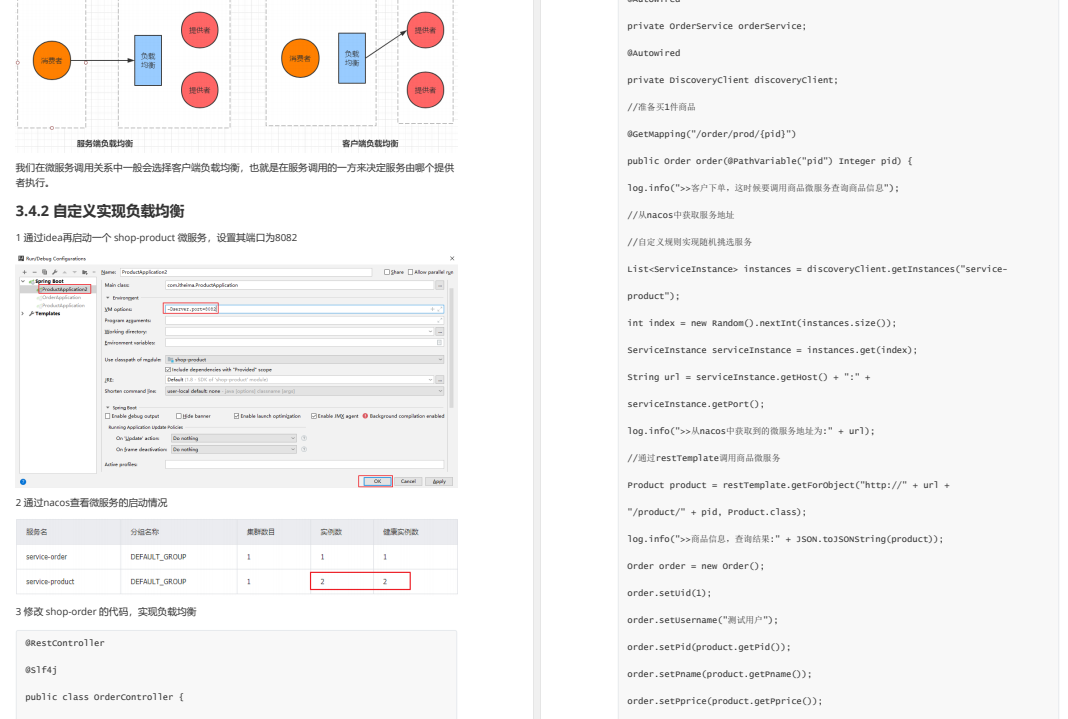Toggle Enable JMX agent checkbox
Image resolution: width=1068 pixels, height=719 pixels.
coord(314,416)
